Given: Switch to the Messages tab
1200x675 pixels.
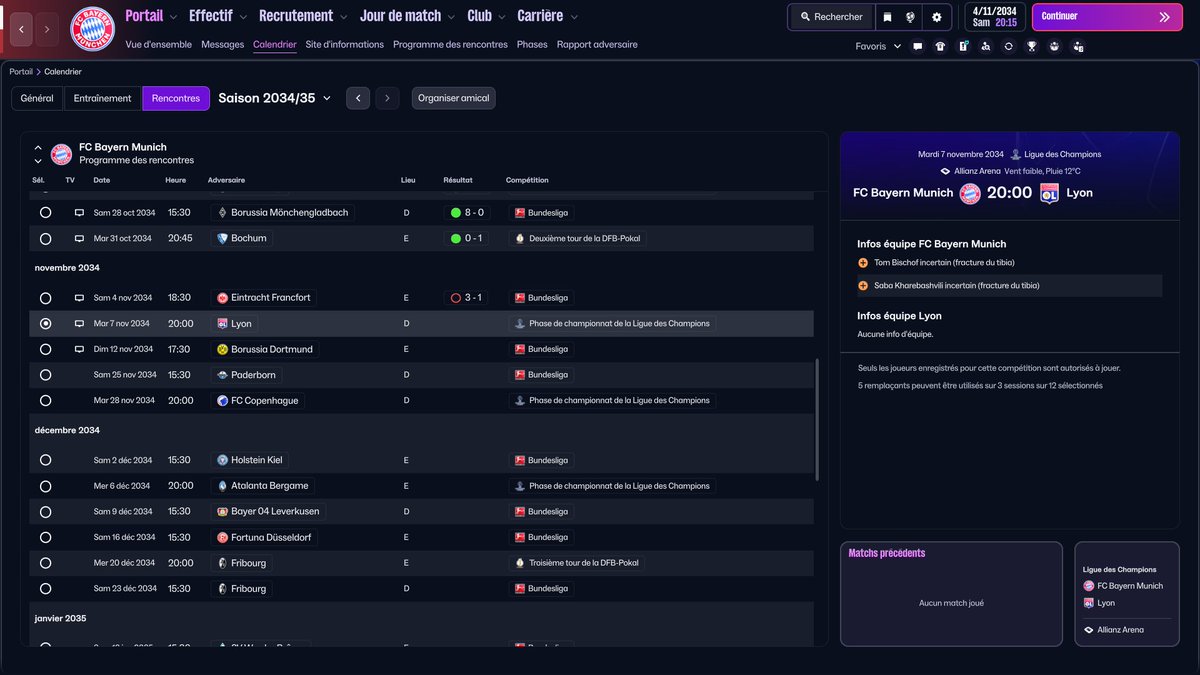Looking at the screenshot, I should pos(222,45).
